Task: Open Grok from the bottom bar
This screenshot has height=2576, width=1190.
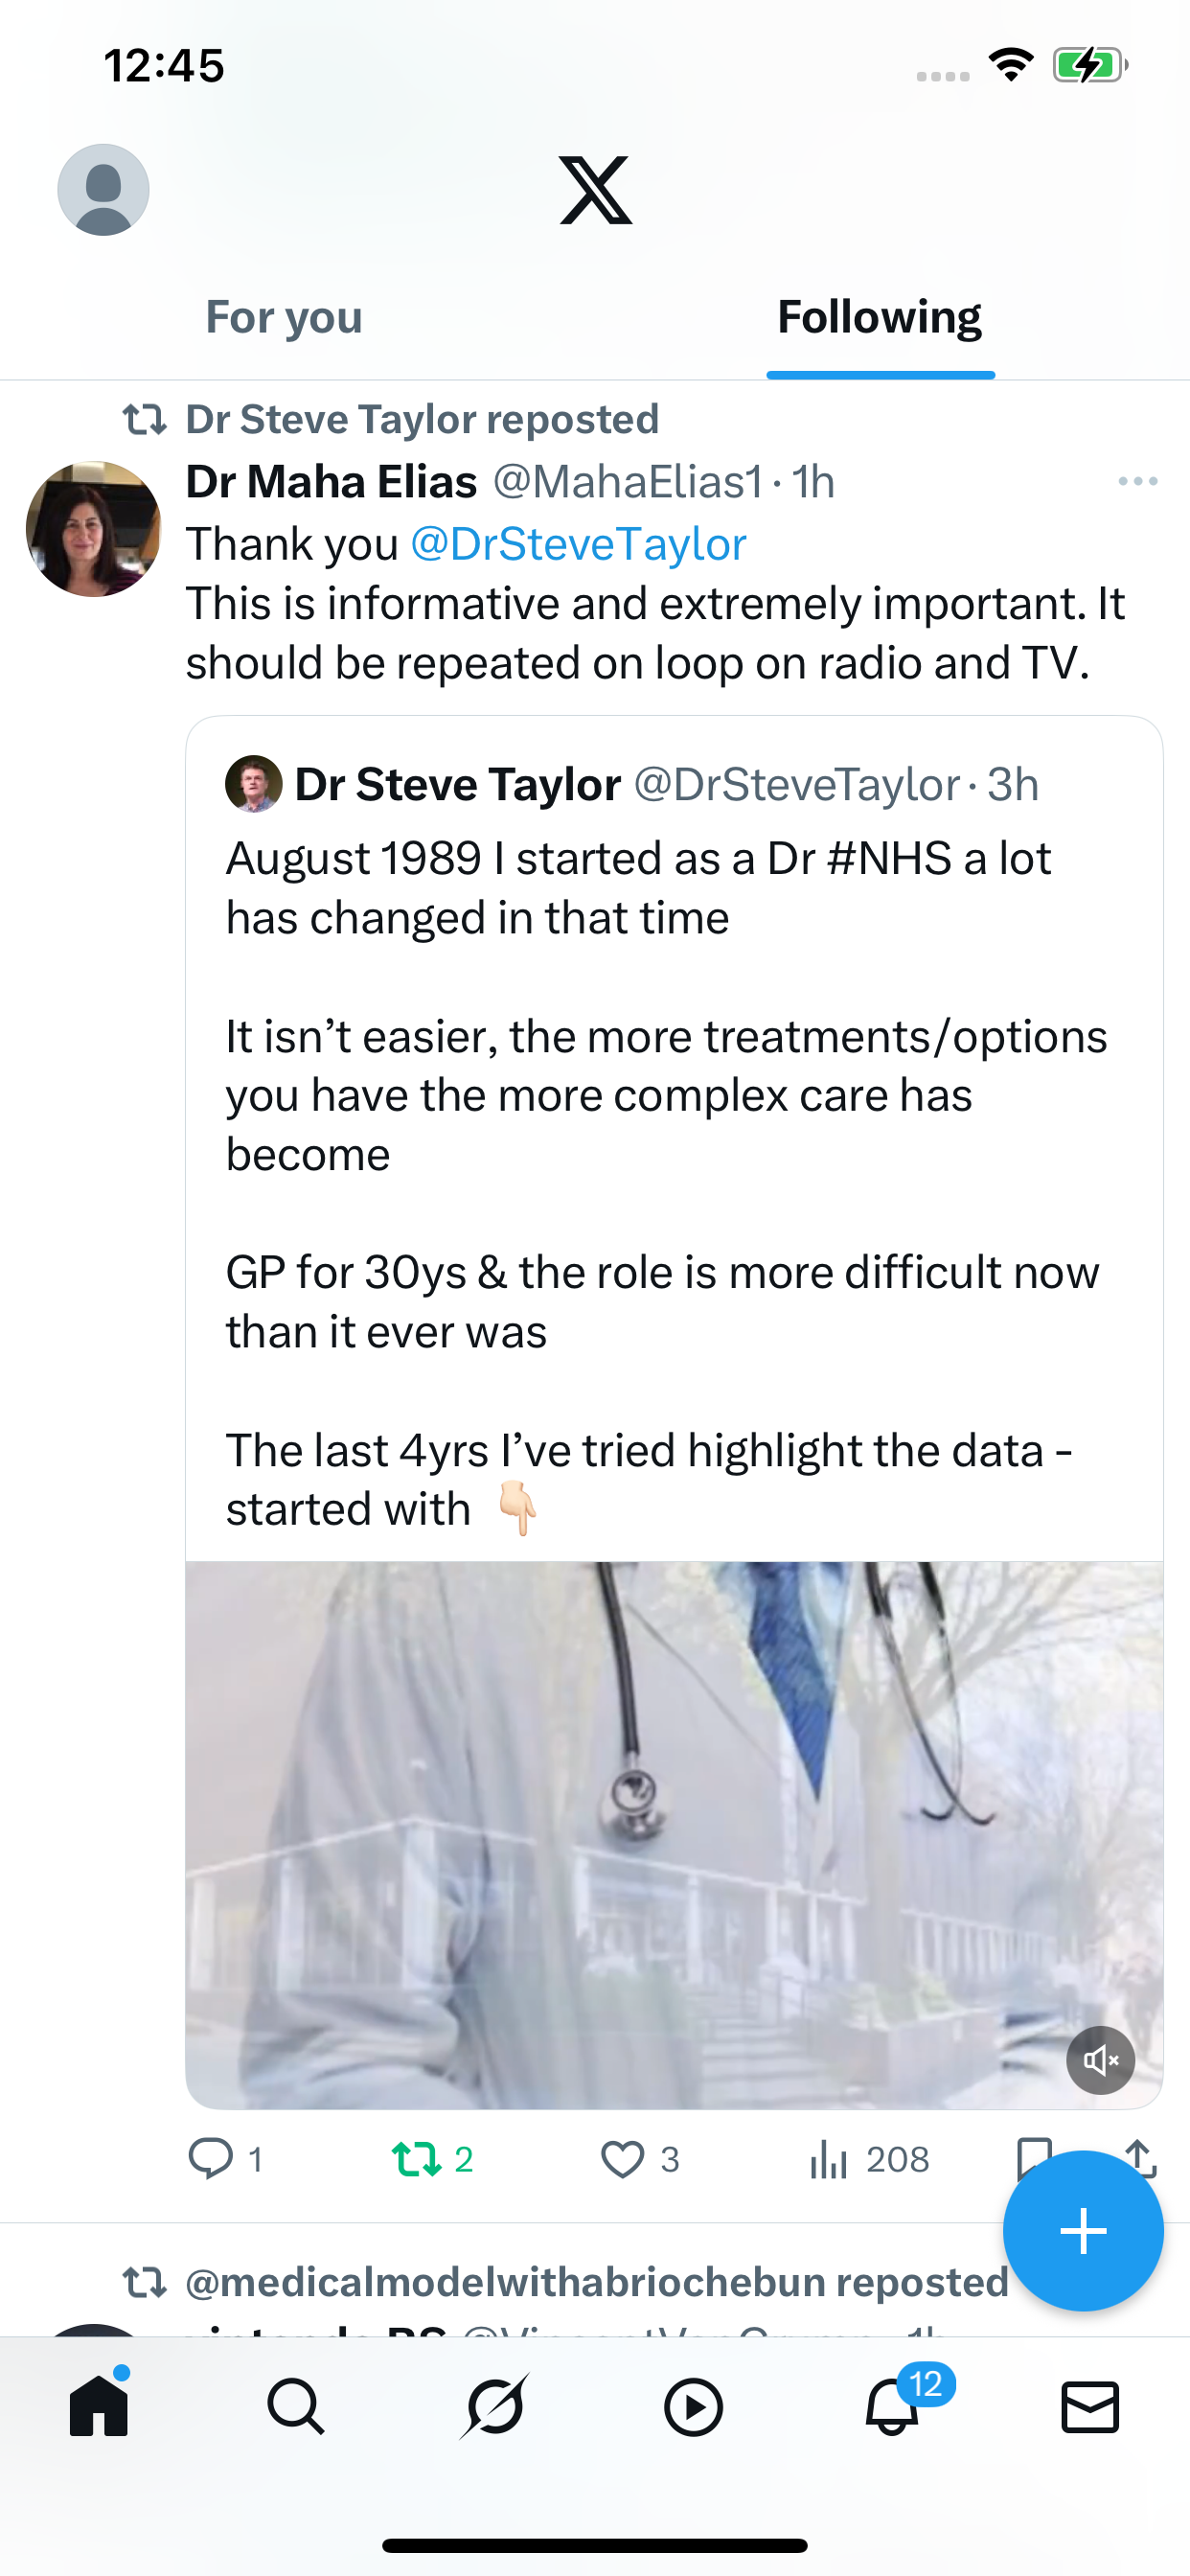Action: (494, 2406)
